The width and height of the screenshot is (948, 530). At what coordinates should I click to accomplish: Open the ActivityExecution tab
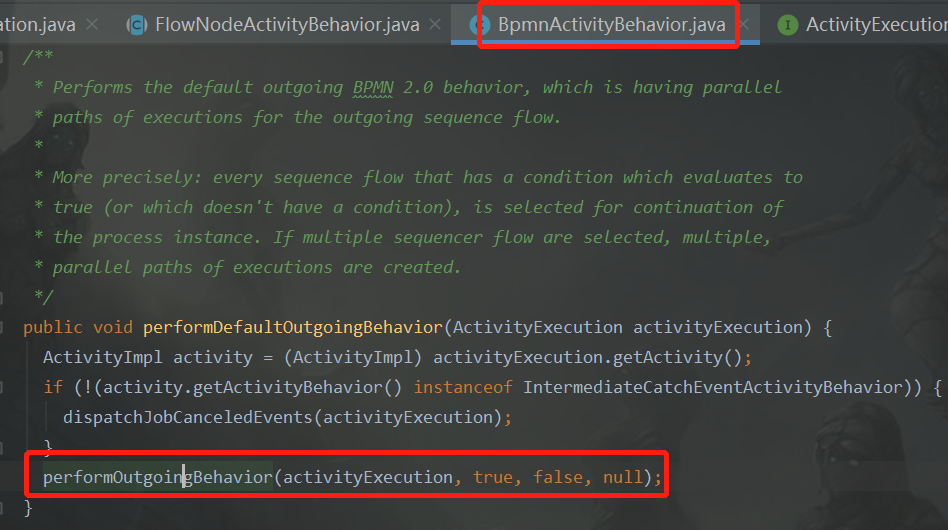click(x=877, y=25)
